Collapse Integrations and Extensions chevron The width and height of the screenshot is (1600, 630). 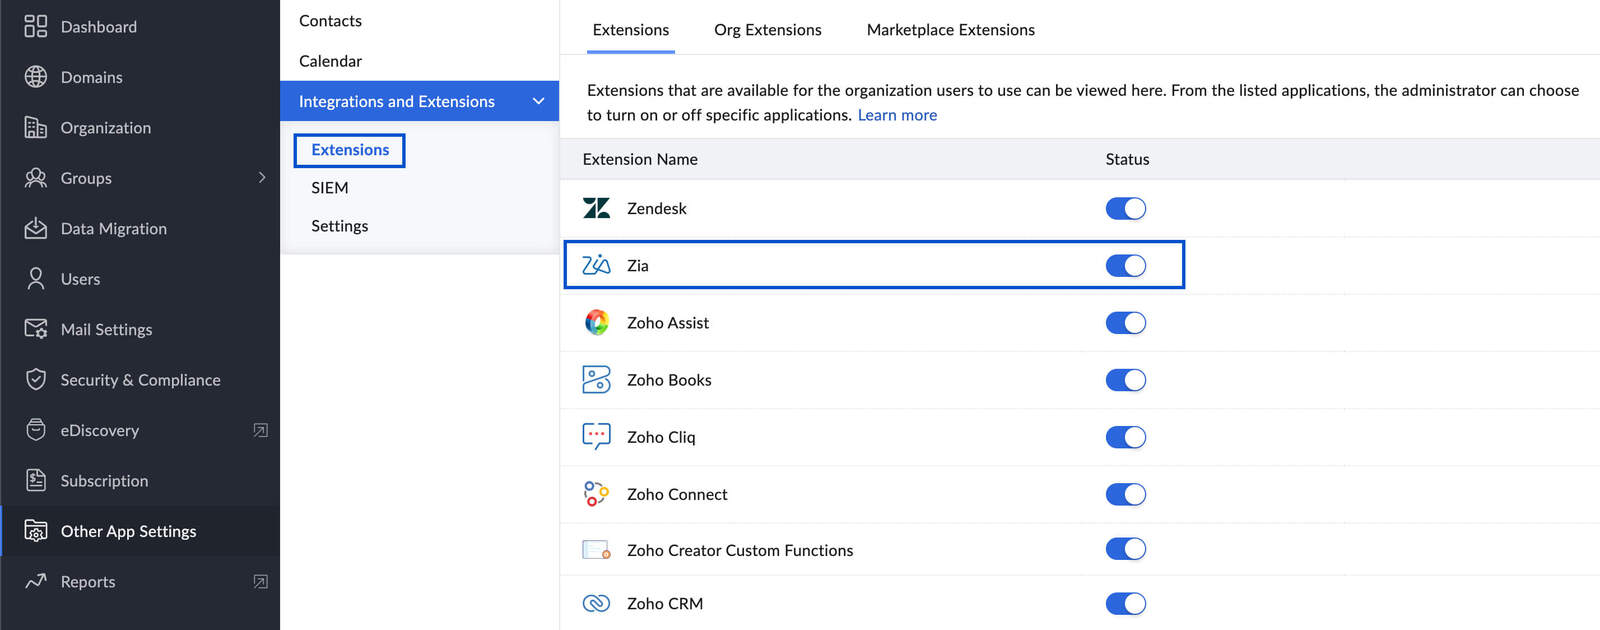pos(538,101)
